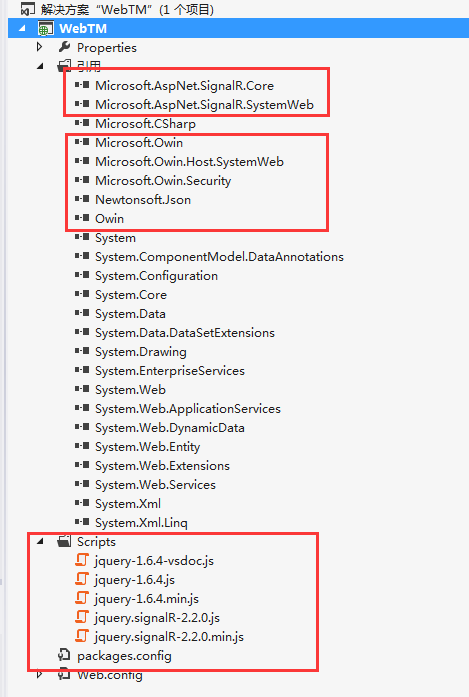The width and height of the screenshot is (469, 697).
Task: Click the solution icon beside 解决方案 WebTM
Action: click(28, 9)
